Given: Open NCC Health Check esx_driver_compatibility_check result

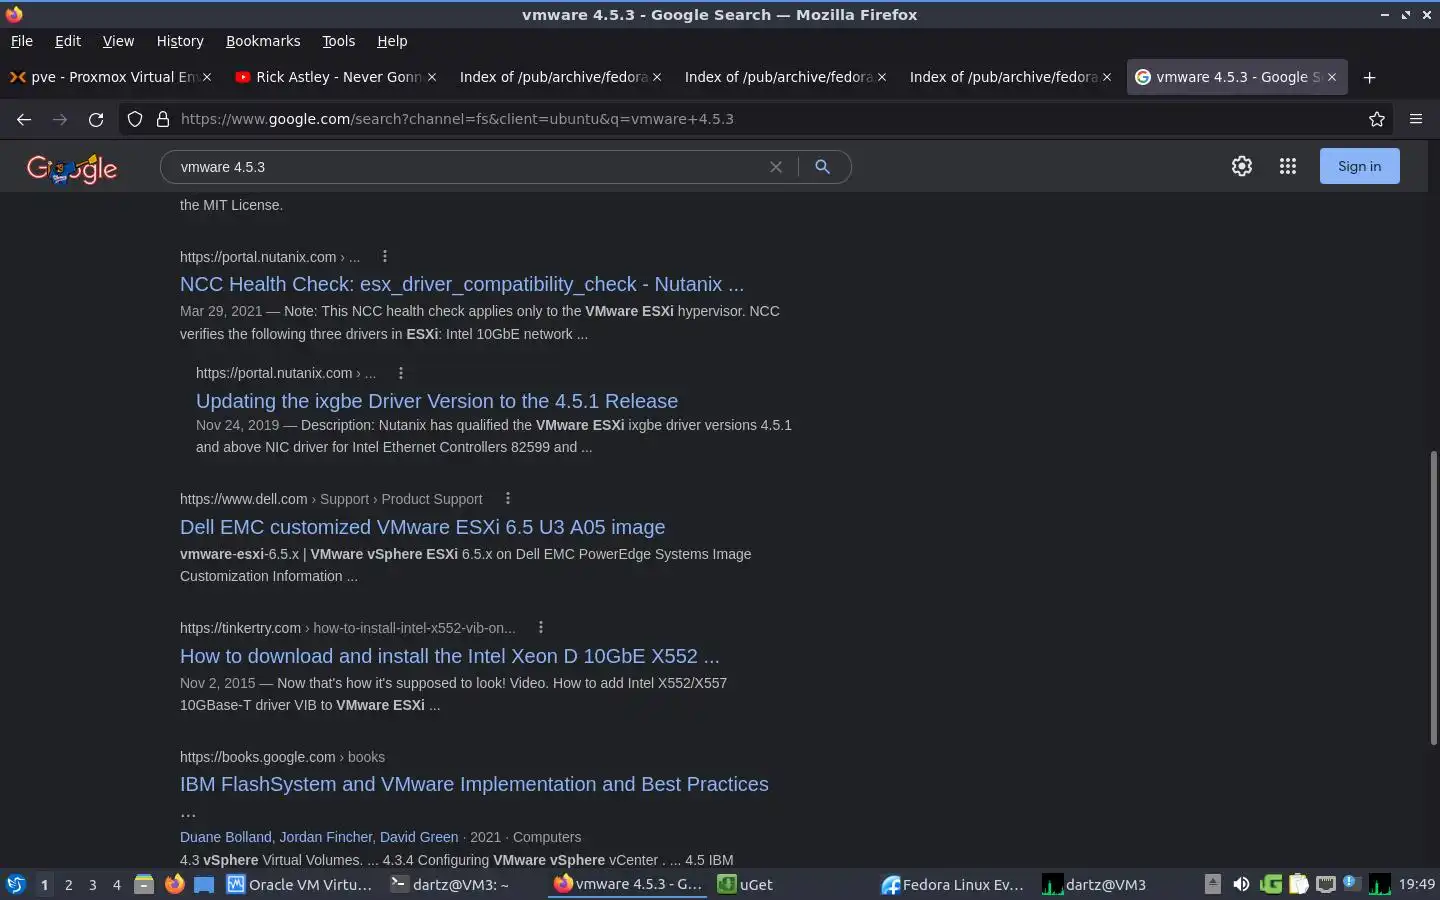Looking at the screenshot, I should [462, 284].
